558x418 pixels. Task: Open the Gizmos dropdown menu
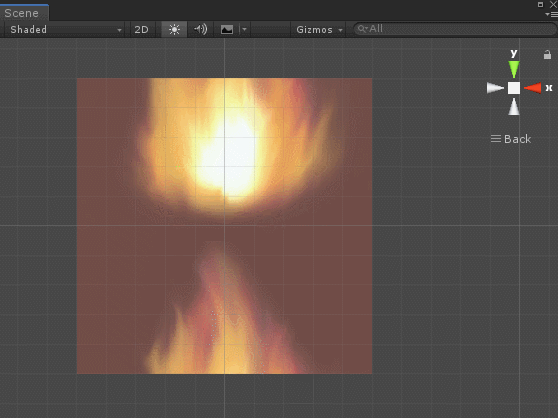[319, 30]
